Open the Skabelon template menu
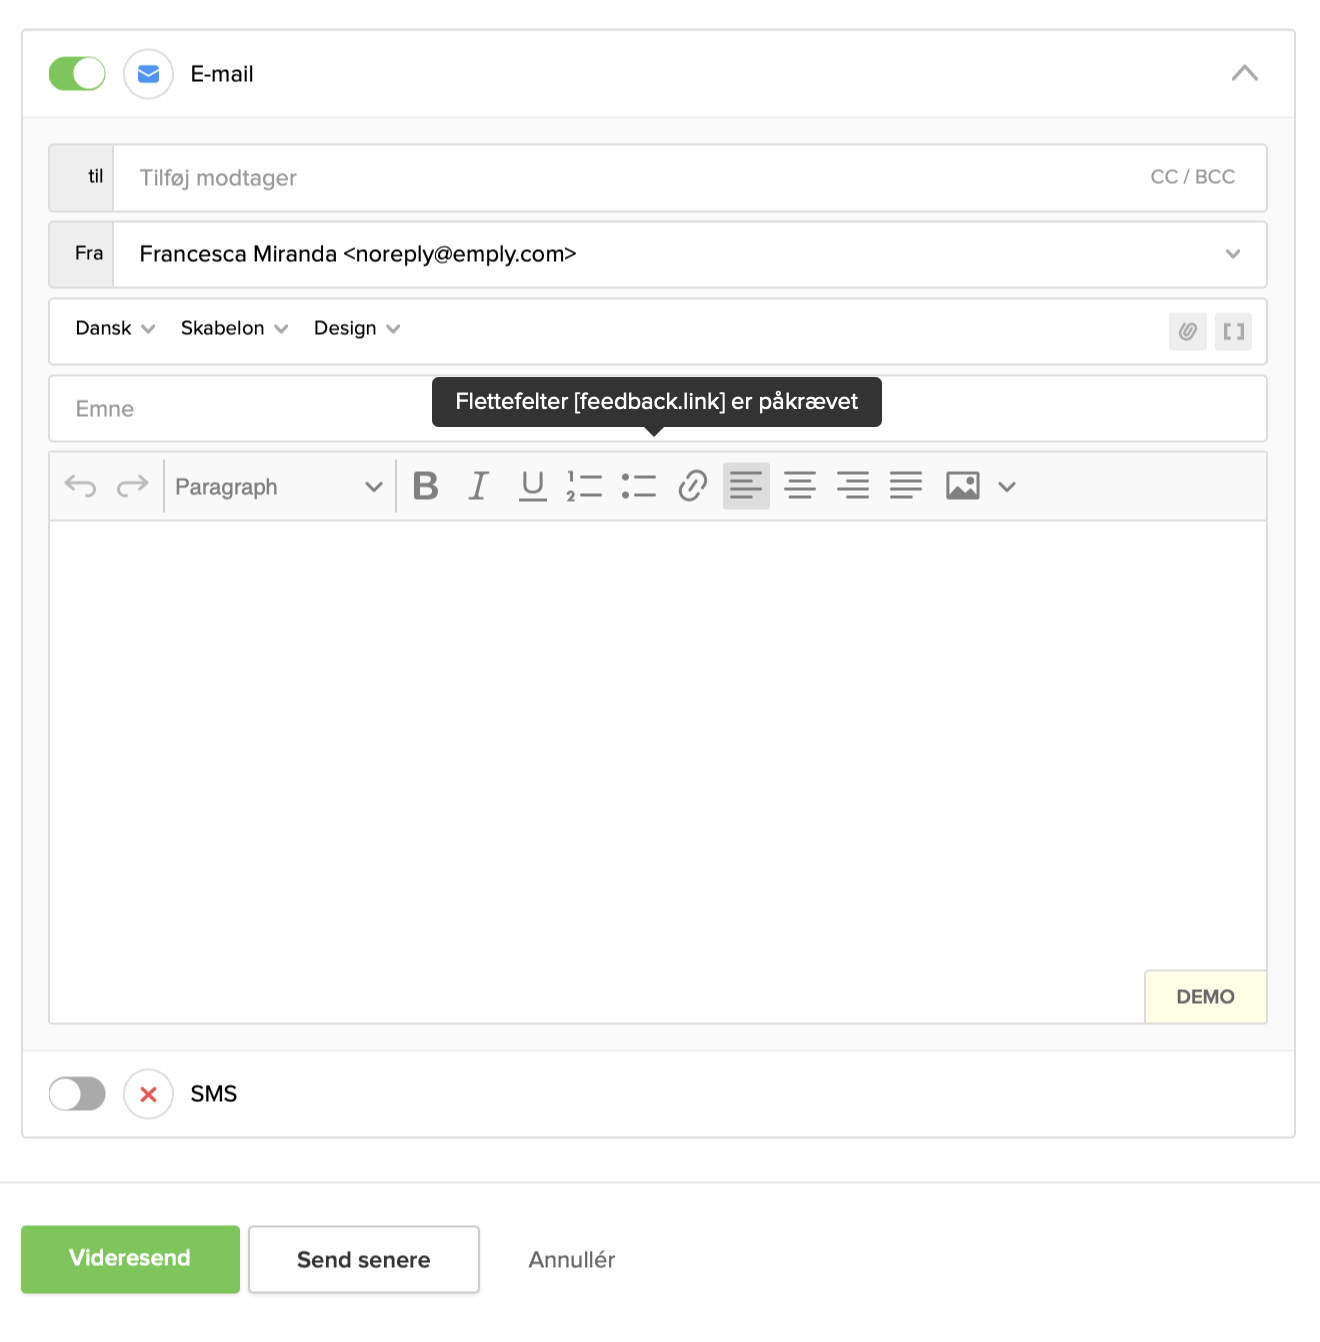This screenshot has height=1342, width=1320. point(234,329)
